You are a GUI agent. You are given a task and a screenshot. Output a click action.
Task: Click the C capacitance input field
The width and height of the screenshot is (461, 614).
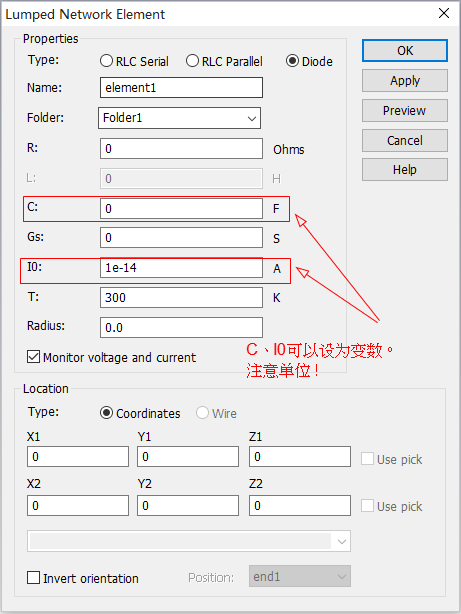click(181, 208)
